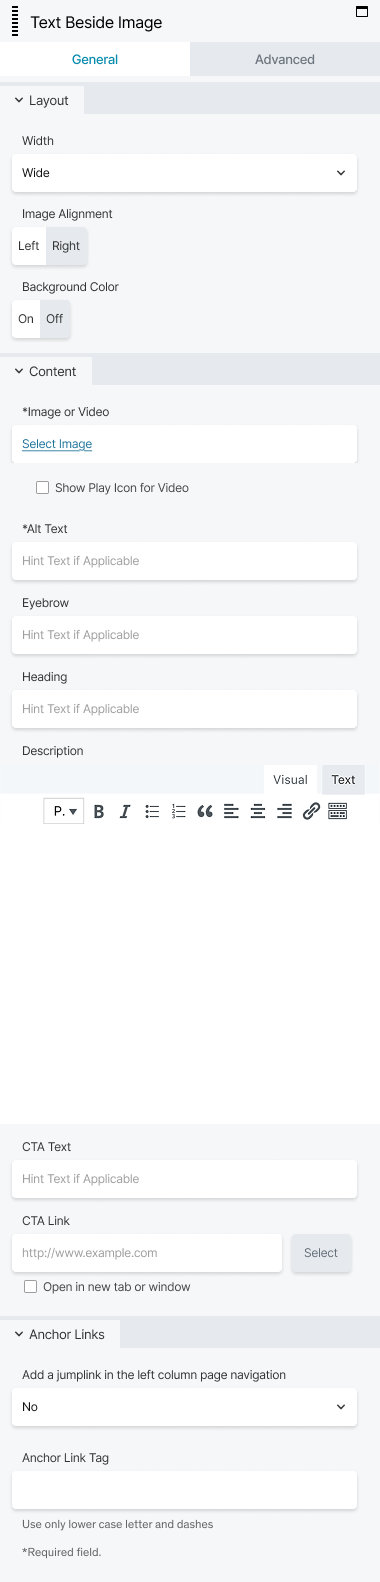
Task: Toggle the editor toolbar with the keyboard icon
Action: pyautogui.click(x=338, y=812)
